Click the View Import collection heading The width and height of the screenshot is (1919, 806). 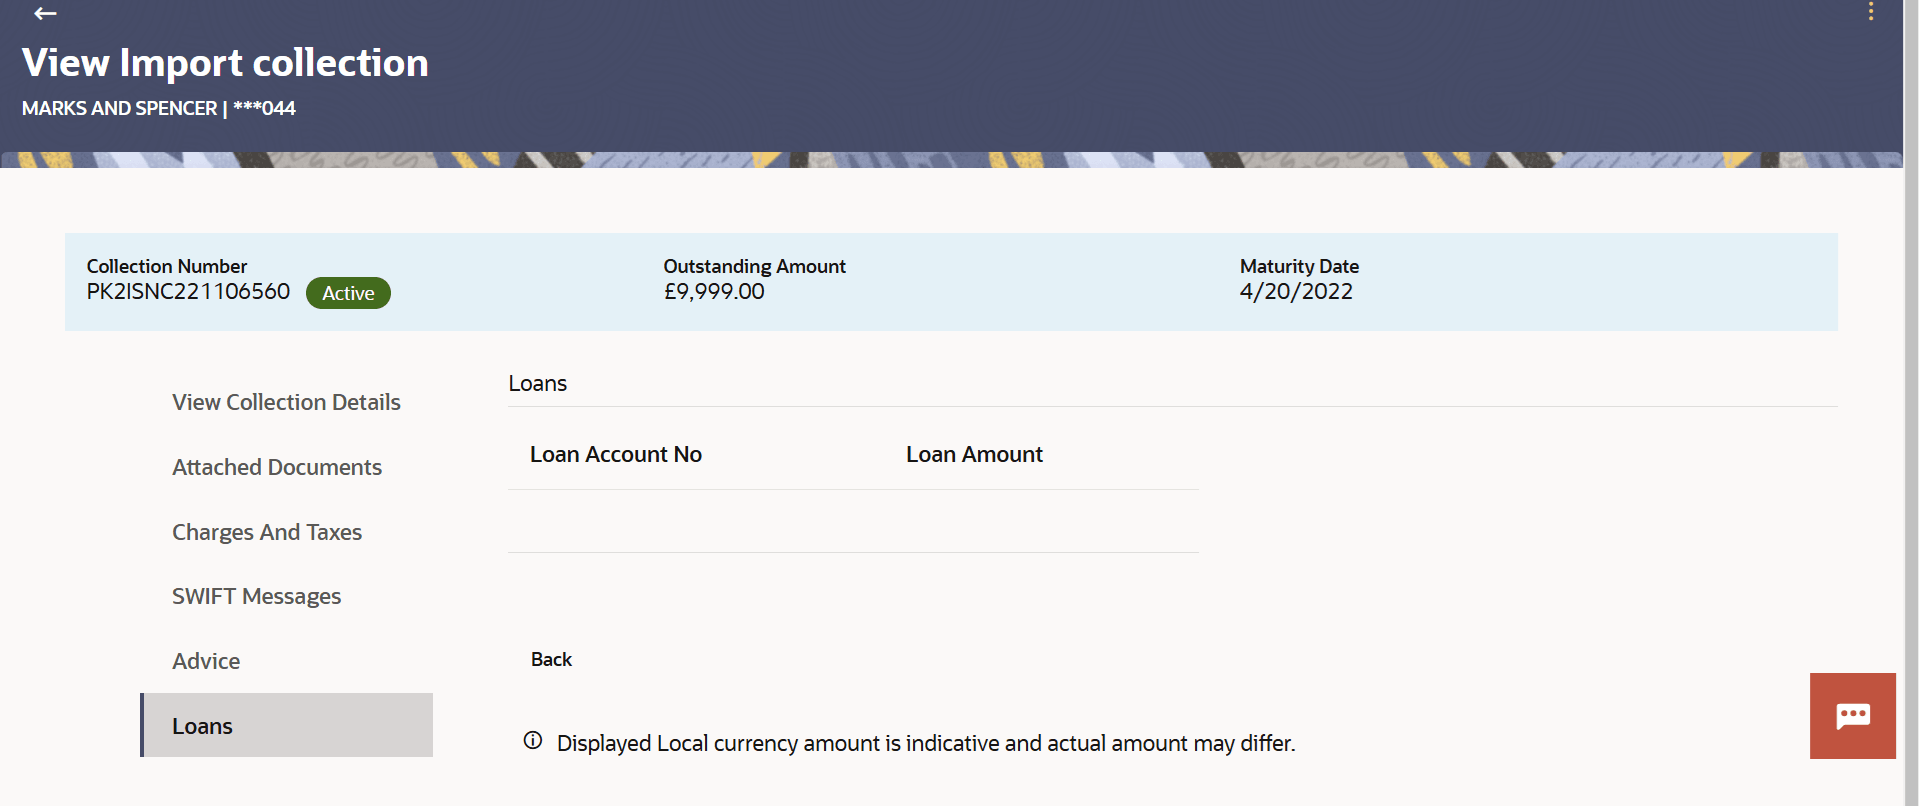pyautogui.click(x=225, y=62)
